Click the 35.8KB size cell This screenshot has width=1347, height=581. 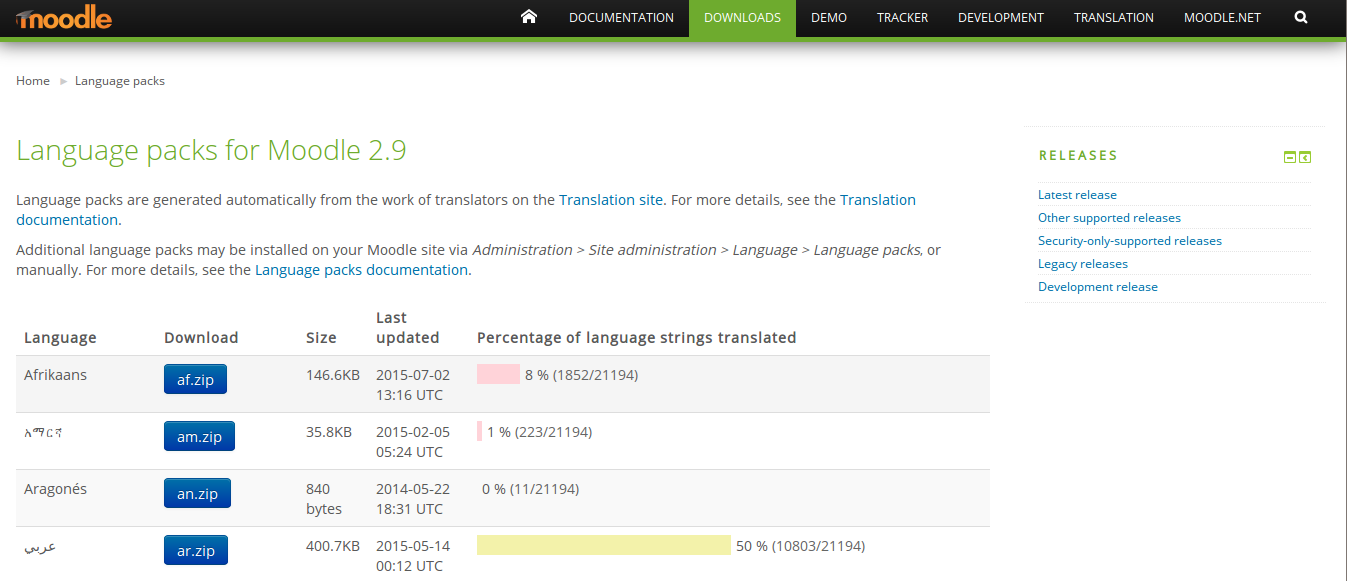(329, 432)
